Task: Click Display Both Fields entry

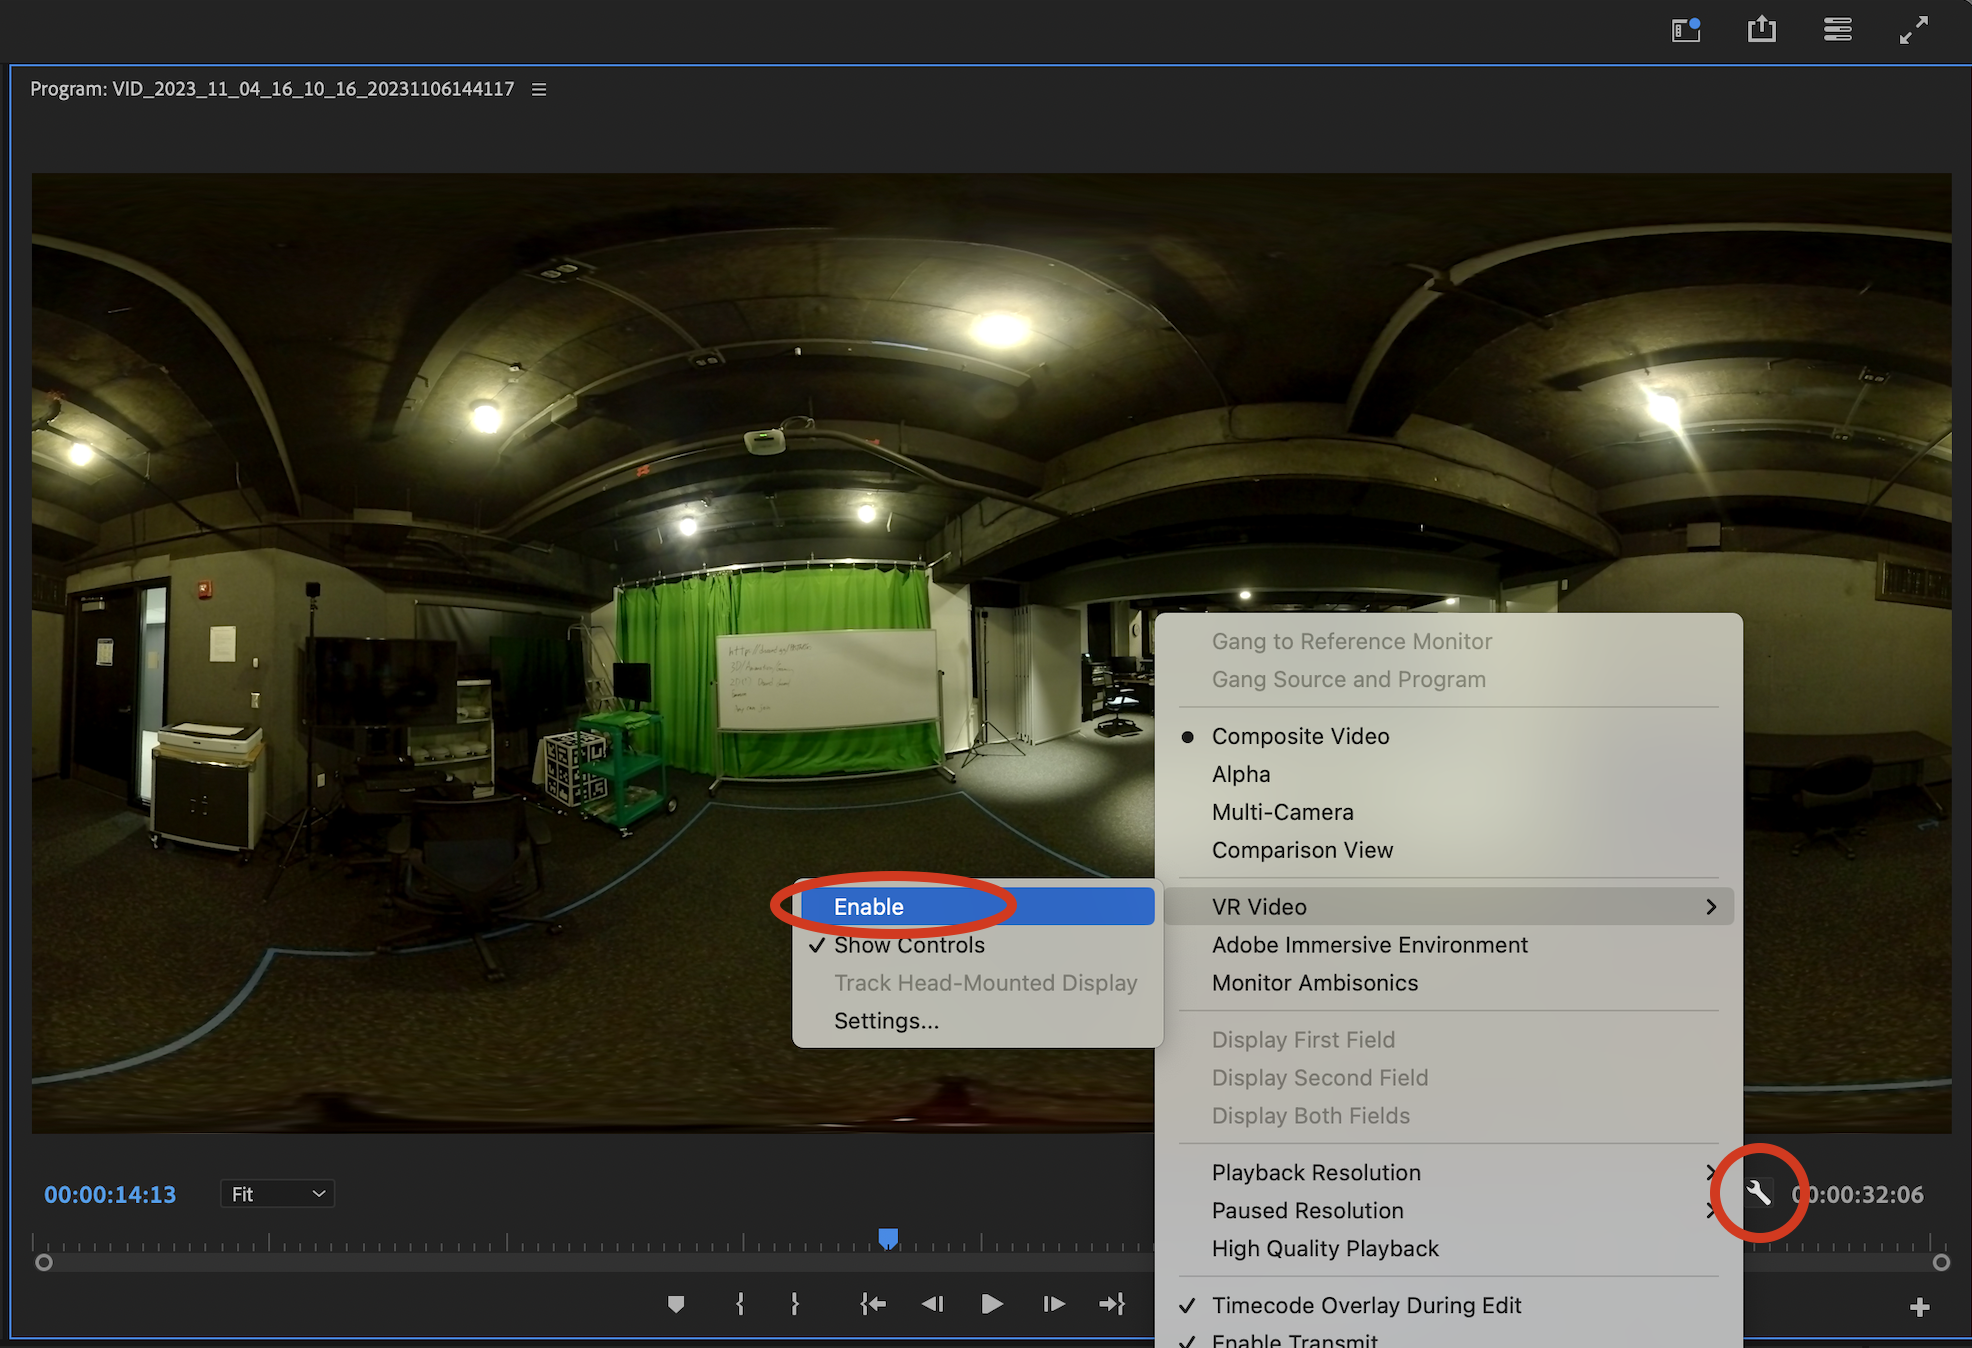Action: tap(1448, 1115)
